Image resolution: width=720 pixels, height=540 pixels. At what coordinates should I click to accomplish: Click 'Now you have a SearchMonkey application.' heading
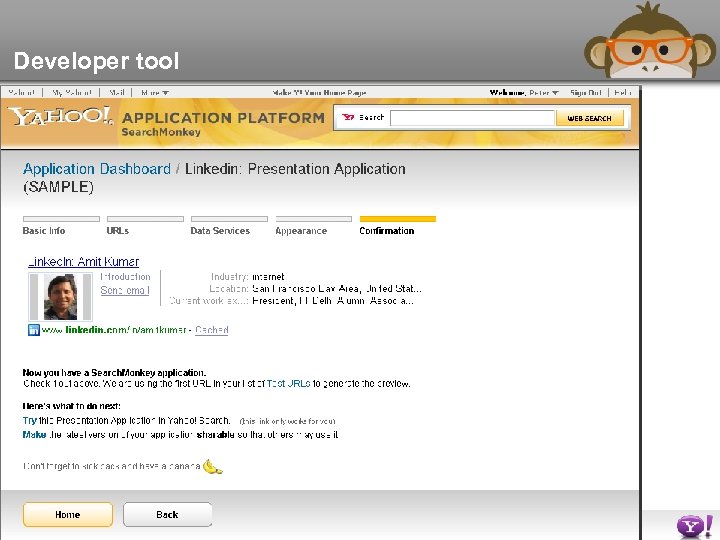coord(114,372)
